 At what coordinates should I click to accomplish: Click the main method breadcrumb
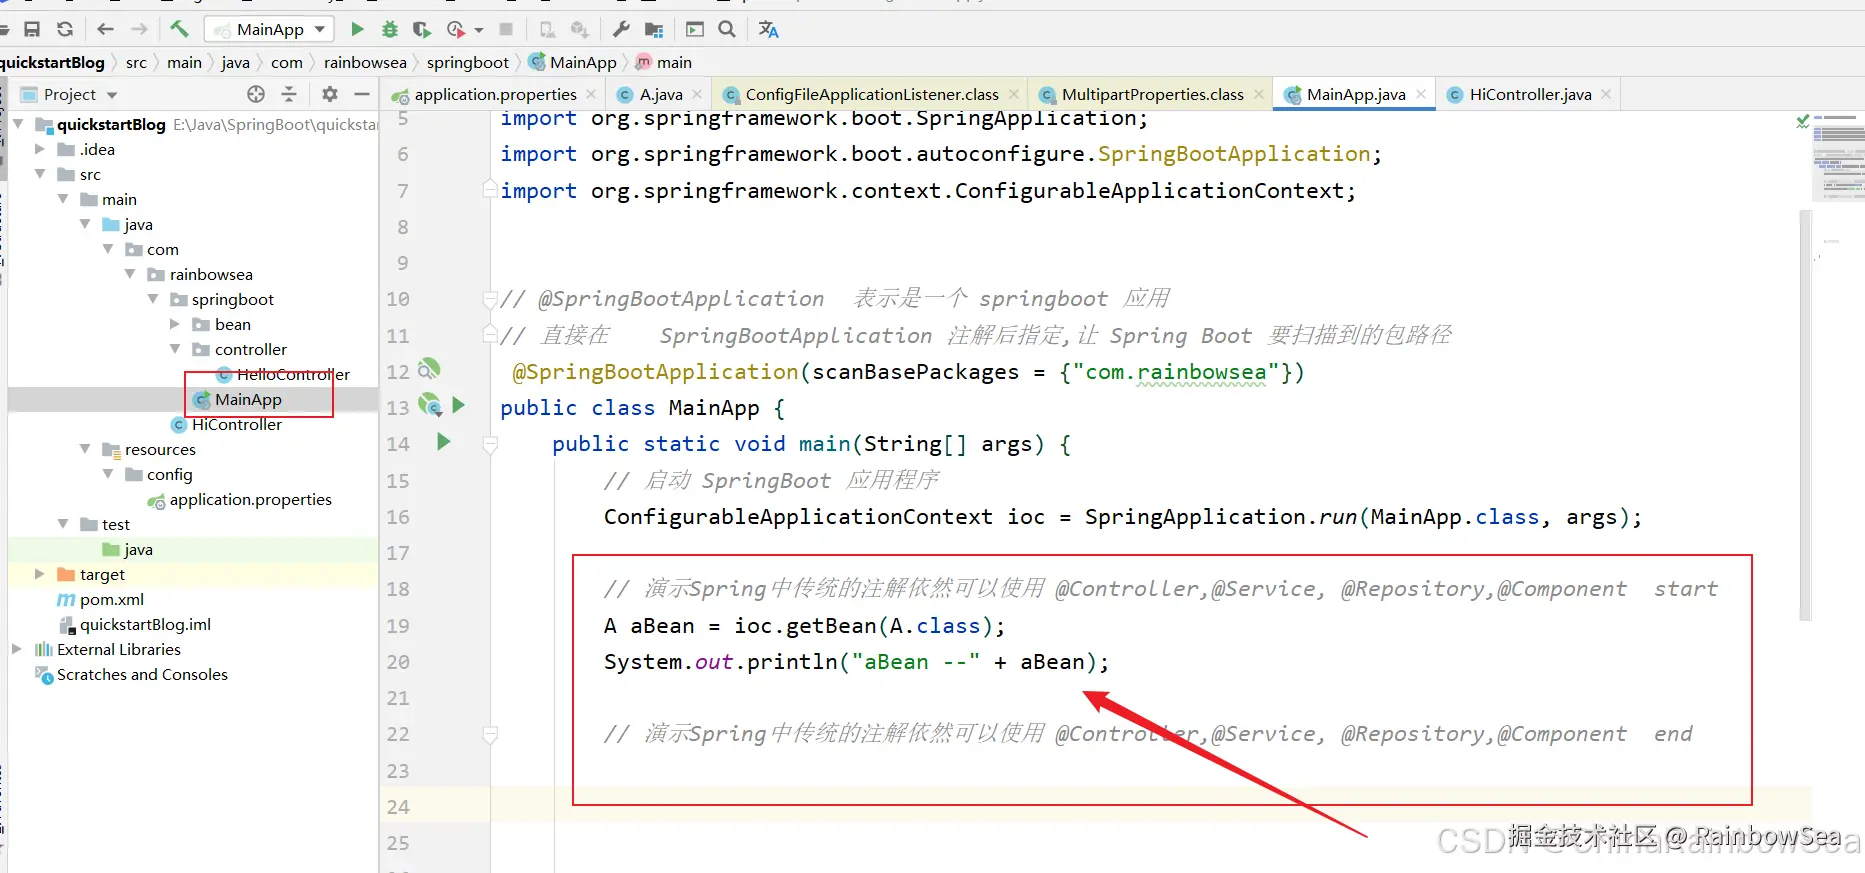pyautogui.click(x=664, y=62)
